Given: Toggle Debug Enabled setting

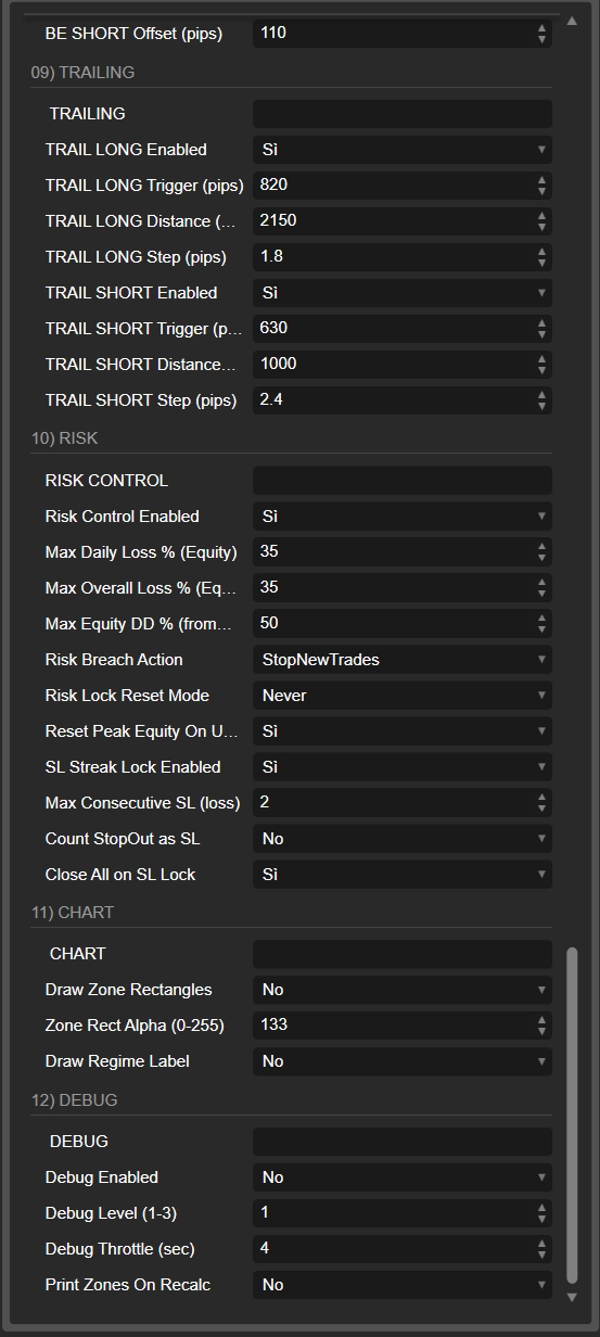Looking at the screenshot, I should [x=402, y=1178].
